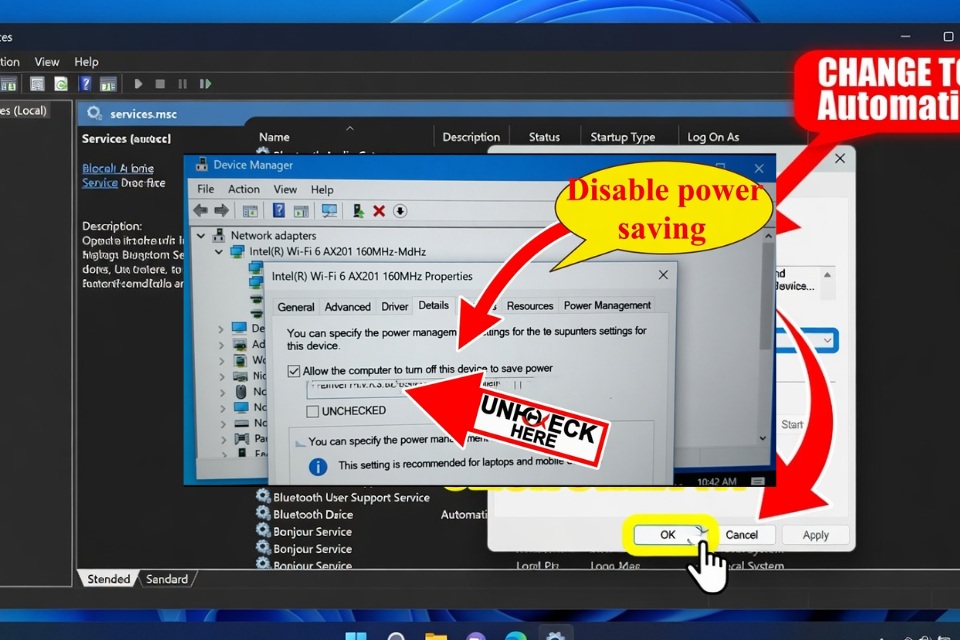Select the Intel(R) Wi-Fi 6 AX201 160MHz-MdHz adapter
The image size is (960, 640).
pyautogui.click(x=337, y=252)
